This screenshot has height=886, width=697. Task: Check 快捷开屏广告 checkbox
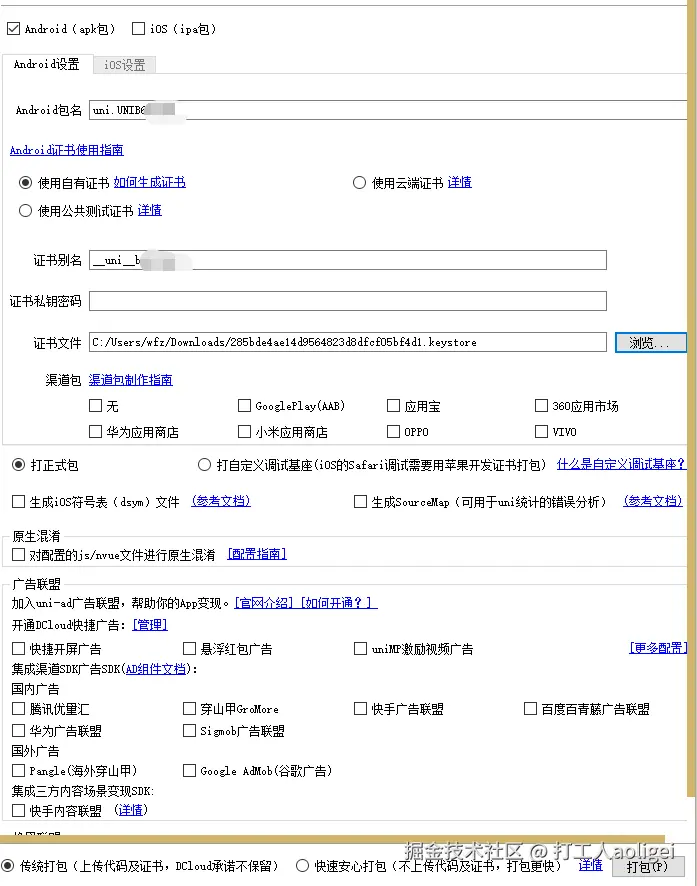[19, 649]
